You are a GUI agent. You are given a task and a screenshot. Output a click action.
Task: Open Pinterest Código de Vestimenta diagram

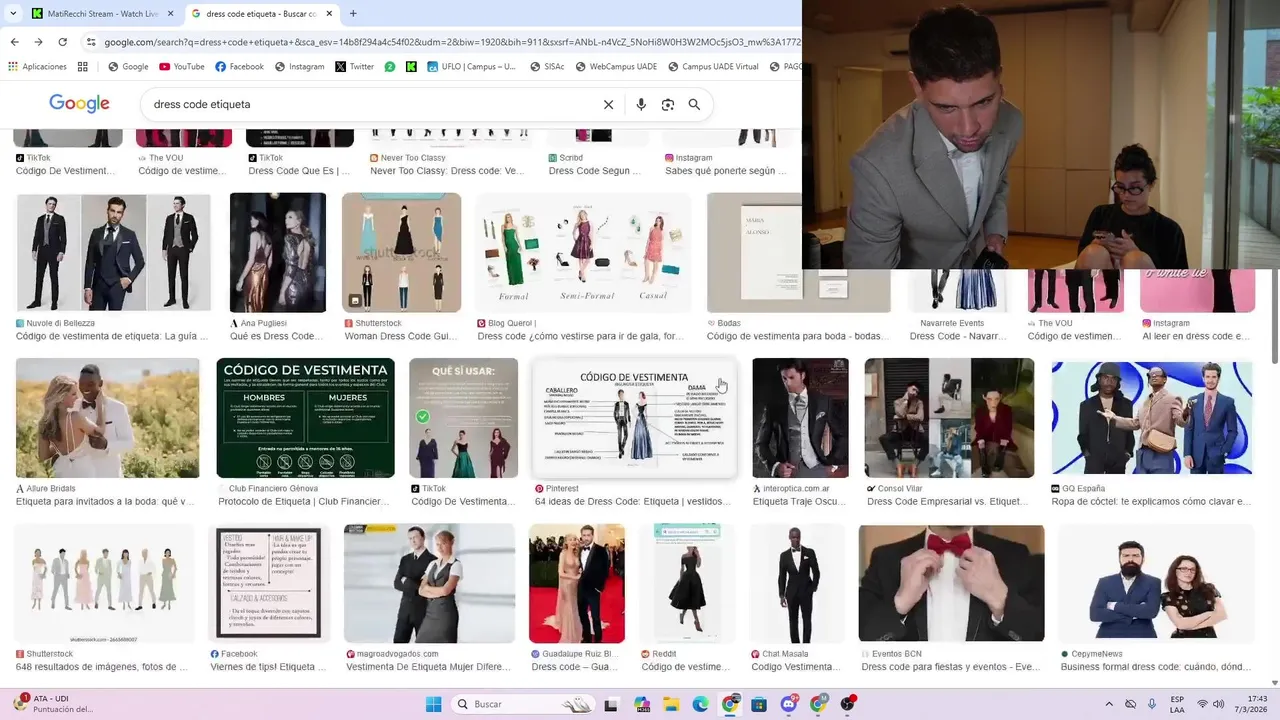pos(635,418)
